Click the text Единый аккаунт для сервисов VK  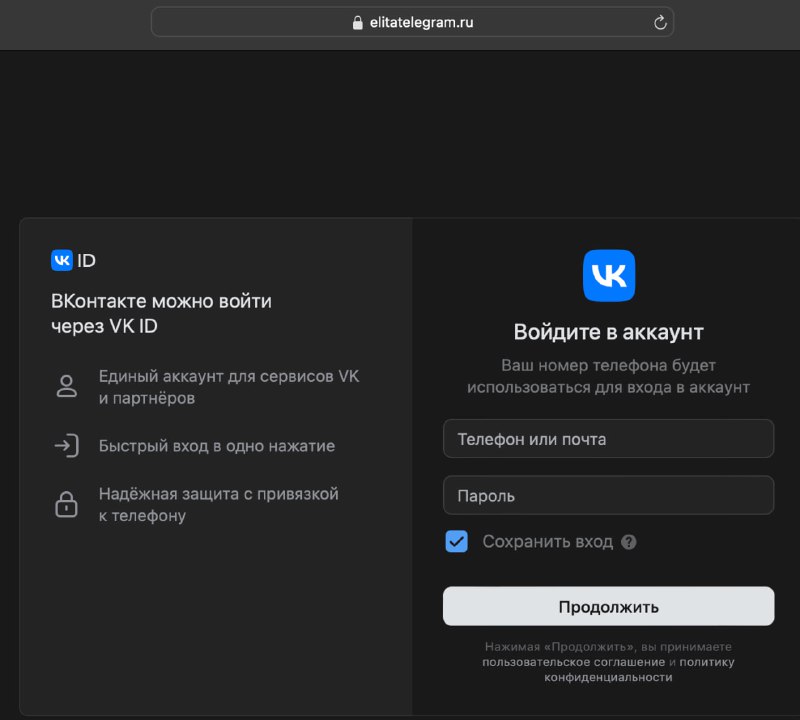(229, 376)
